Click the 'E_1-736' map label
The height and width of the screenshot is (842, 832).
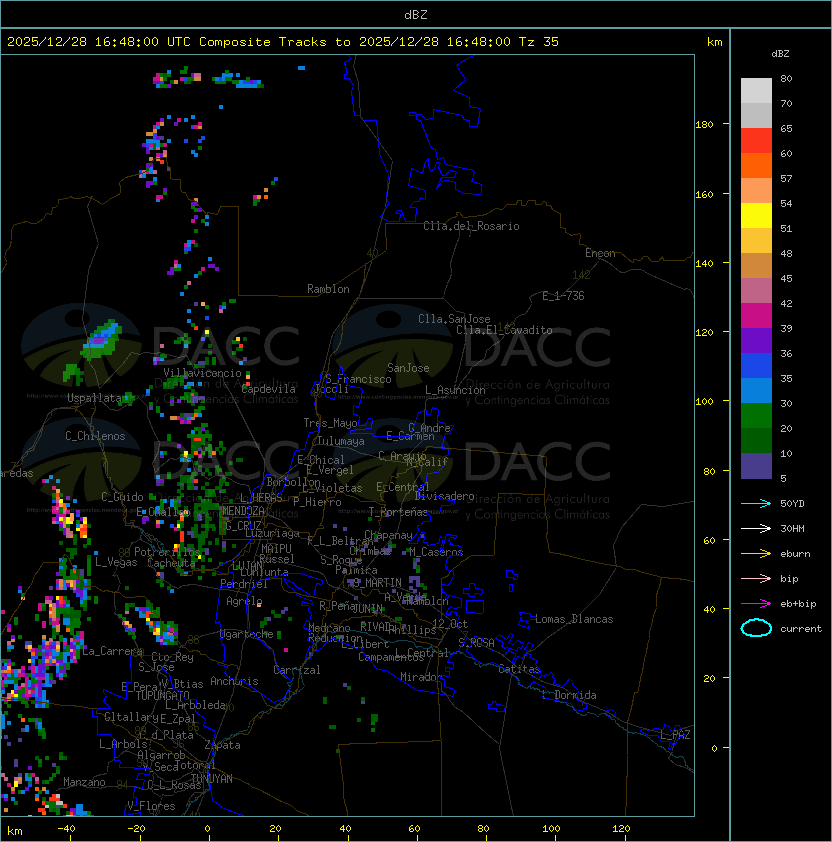[563, 296]
